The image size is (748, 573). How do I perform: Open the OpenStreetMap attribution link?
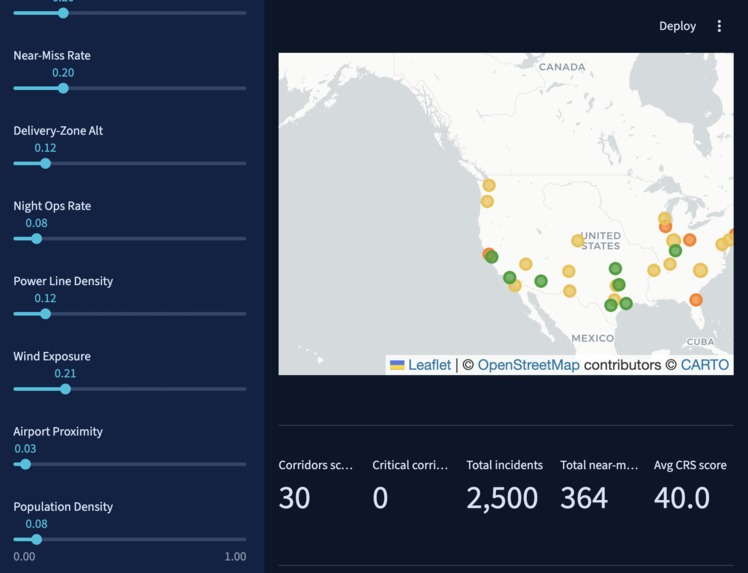pos(529,365)
